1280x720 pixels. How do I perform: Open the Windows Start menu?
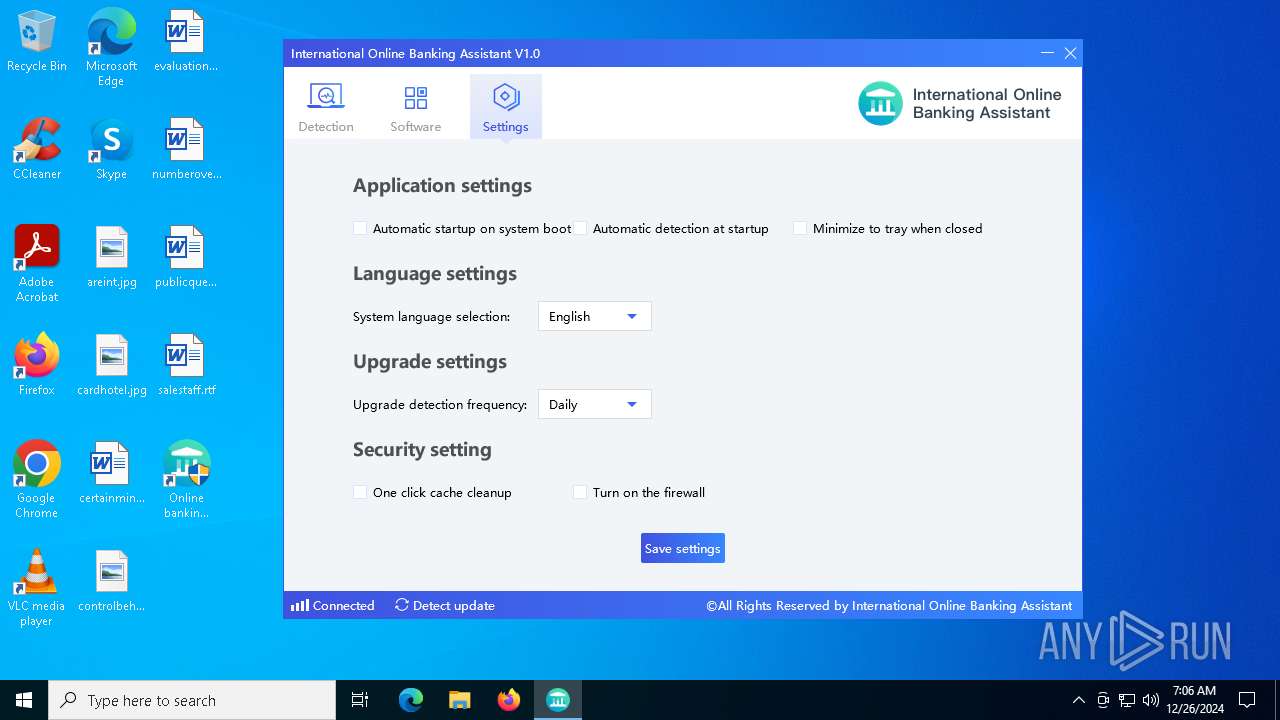(x=24, y=700)
